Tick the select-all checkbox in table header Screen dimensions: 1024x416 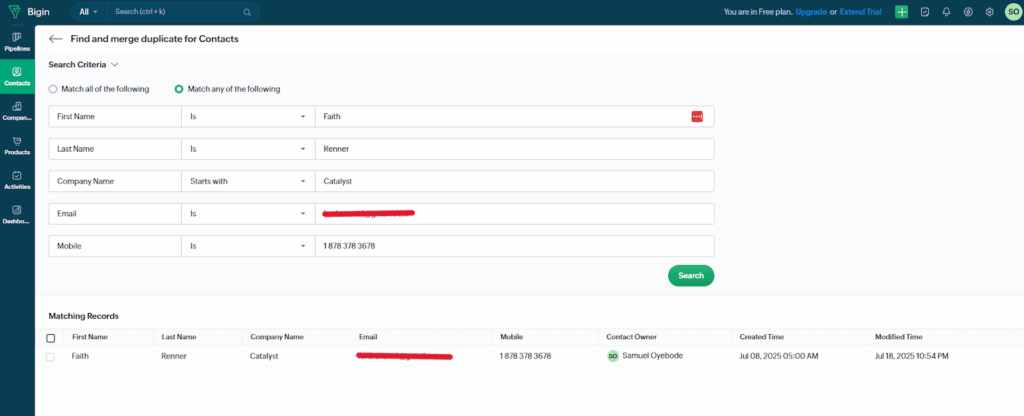point(51,338)
